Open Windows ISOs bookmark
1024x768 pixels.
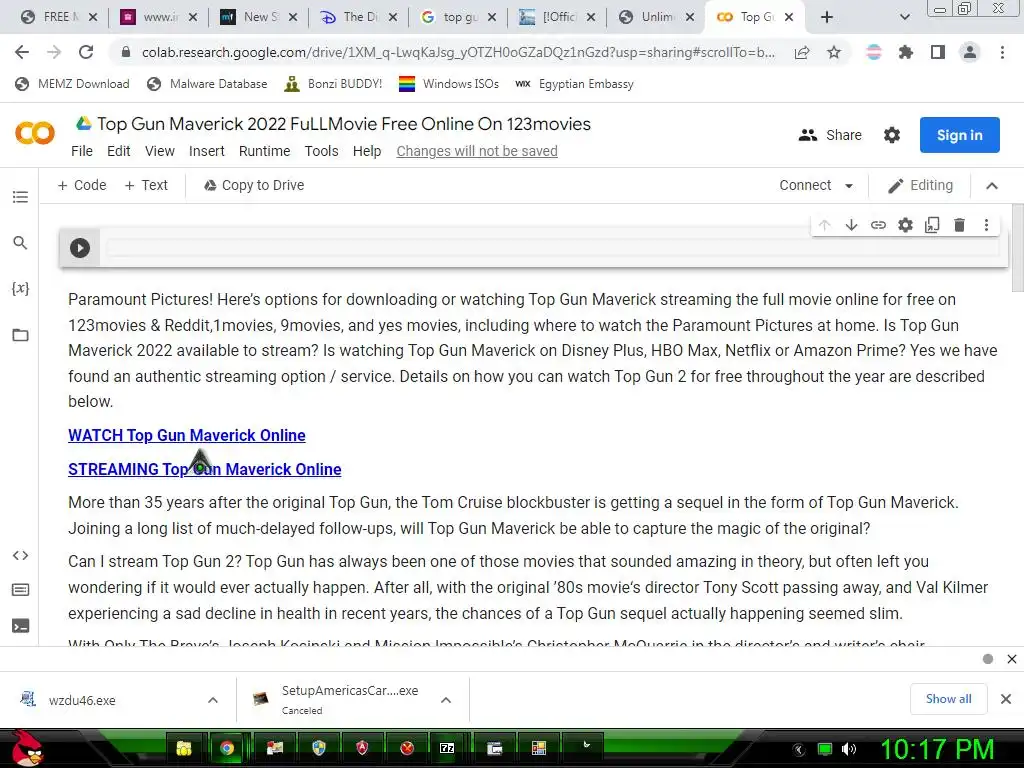(449, 84)
